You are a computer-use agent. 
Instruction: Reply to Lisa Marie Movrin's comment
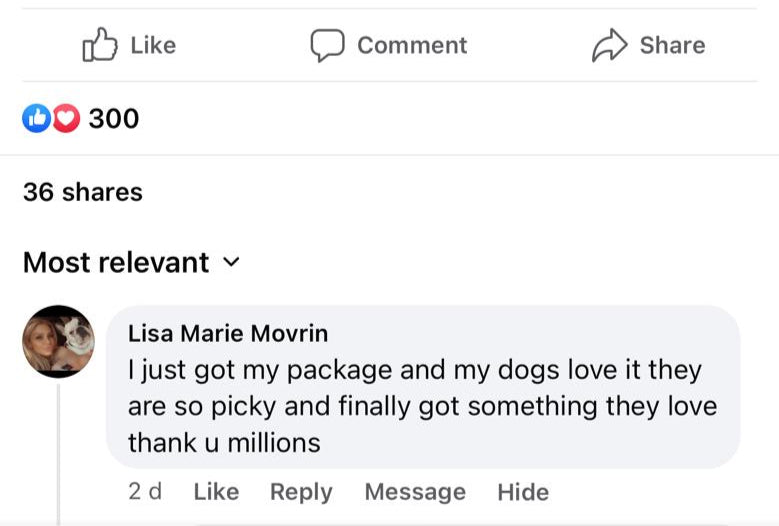301,492
